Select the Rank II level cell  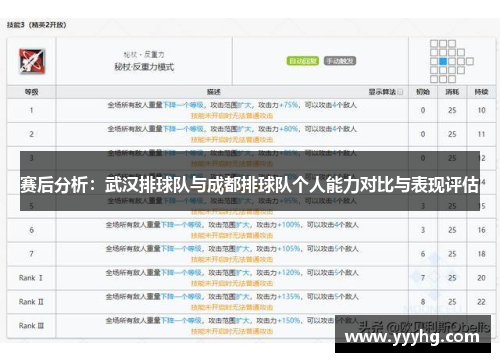31,302
